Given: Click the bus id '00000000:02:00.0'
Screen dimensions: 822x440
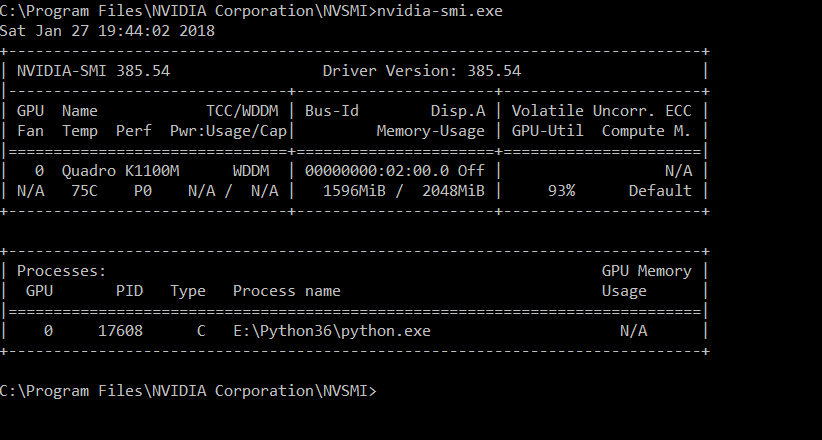Looking at the screenshot, I should (x=377, y=170).
